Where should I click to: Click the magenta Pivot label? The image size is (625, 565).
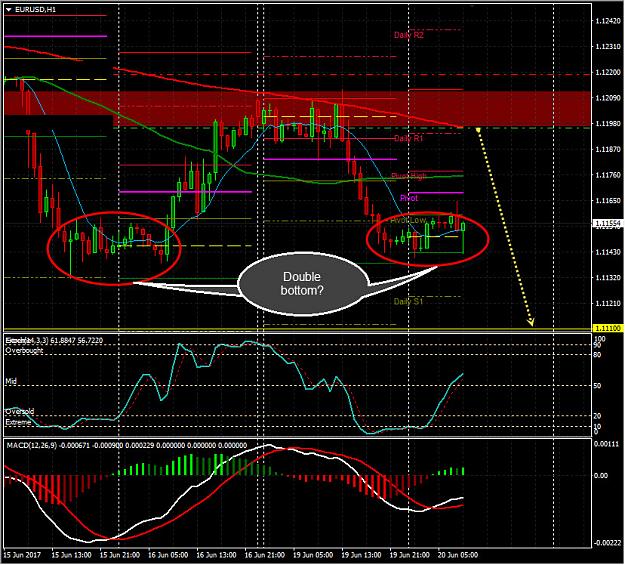click(409, 198)
